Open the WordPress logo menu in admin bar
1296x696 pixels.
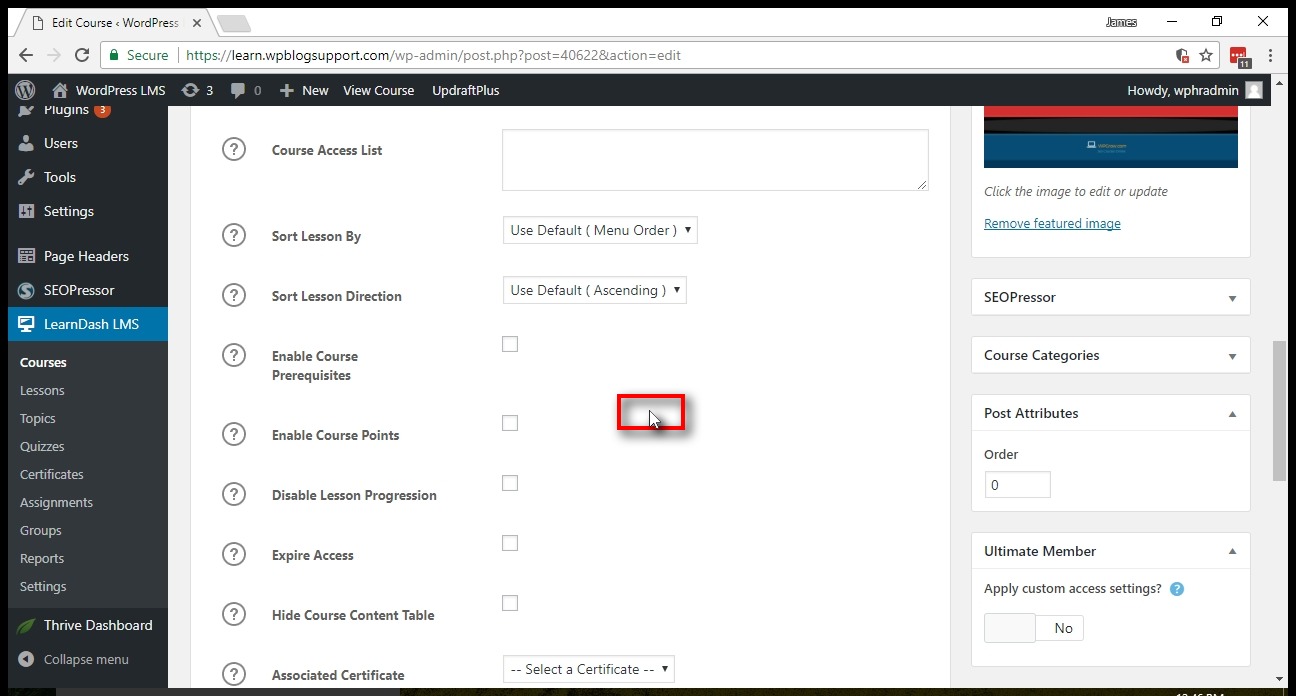point(25,90)
